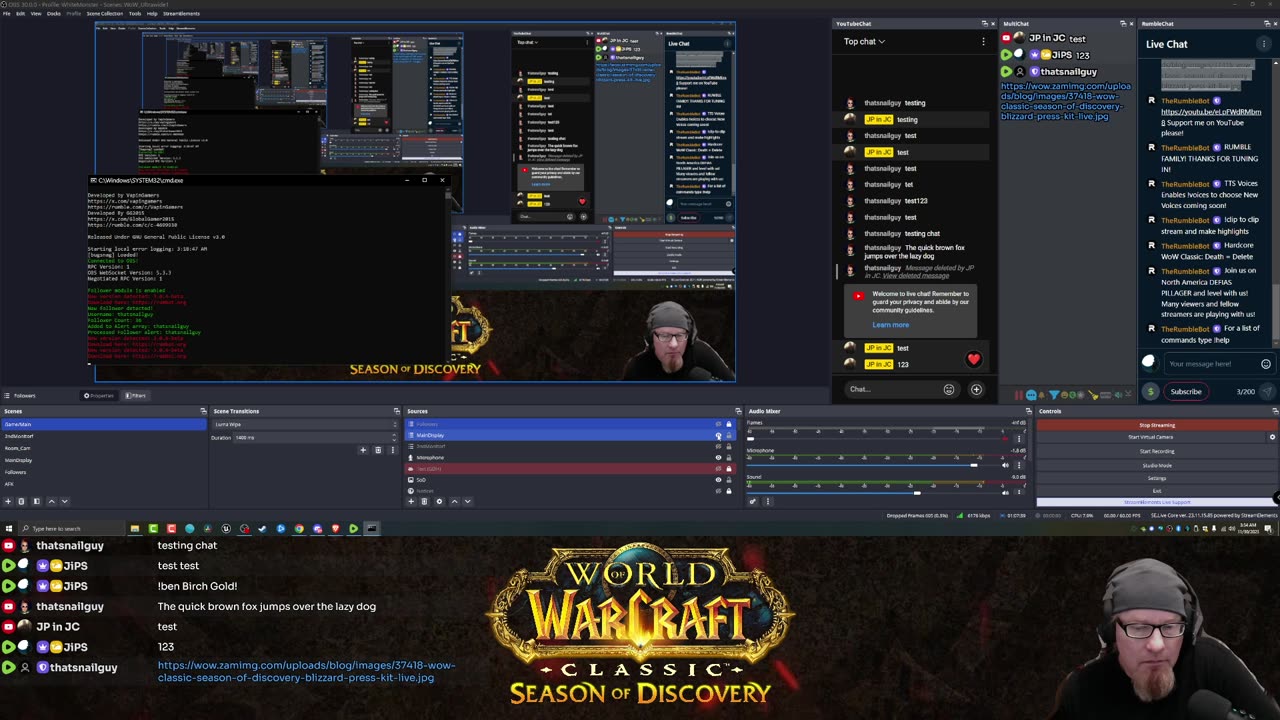Click the Stop Streaming button
Viewport: 1280px width, 720px height.
[x=1157, y=425]
